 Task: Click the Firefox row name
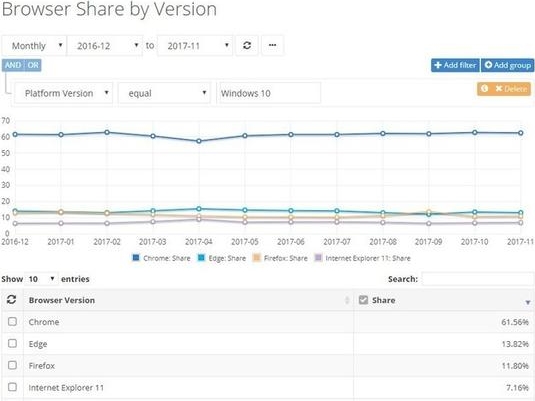pyautogui.click(x=42, y=366)
